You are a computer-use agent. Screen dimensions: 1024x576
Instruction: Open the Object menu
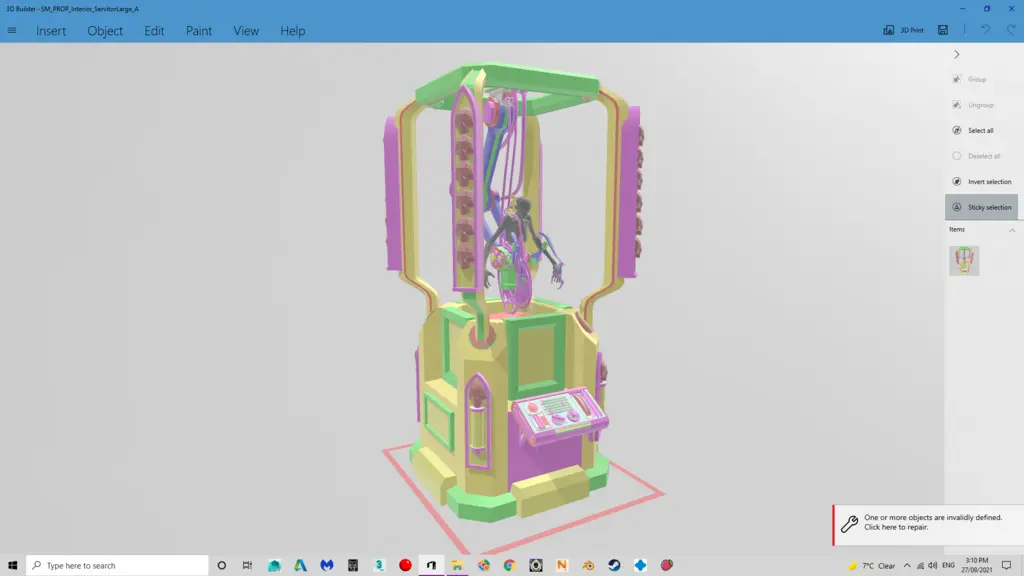click(x=105, y=31)
